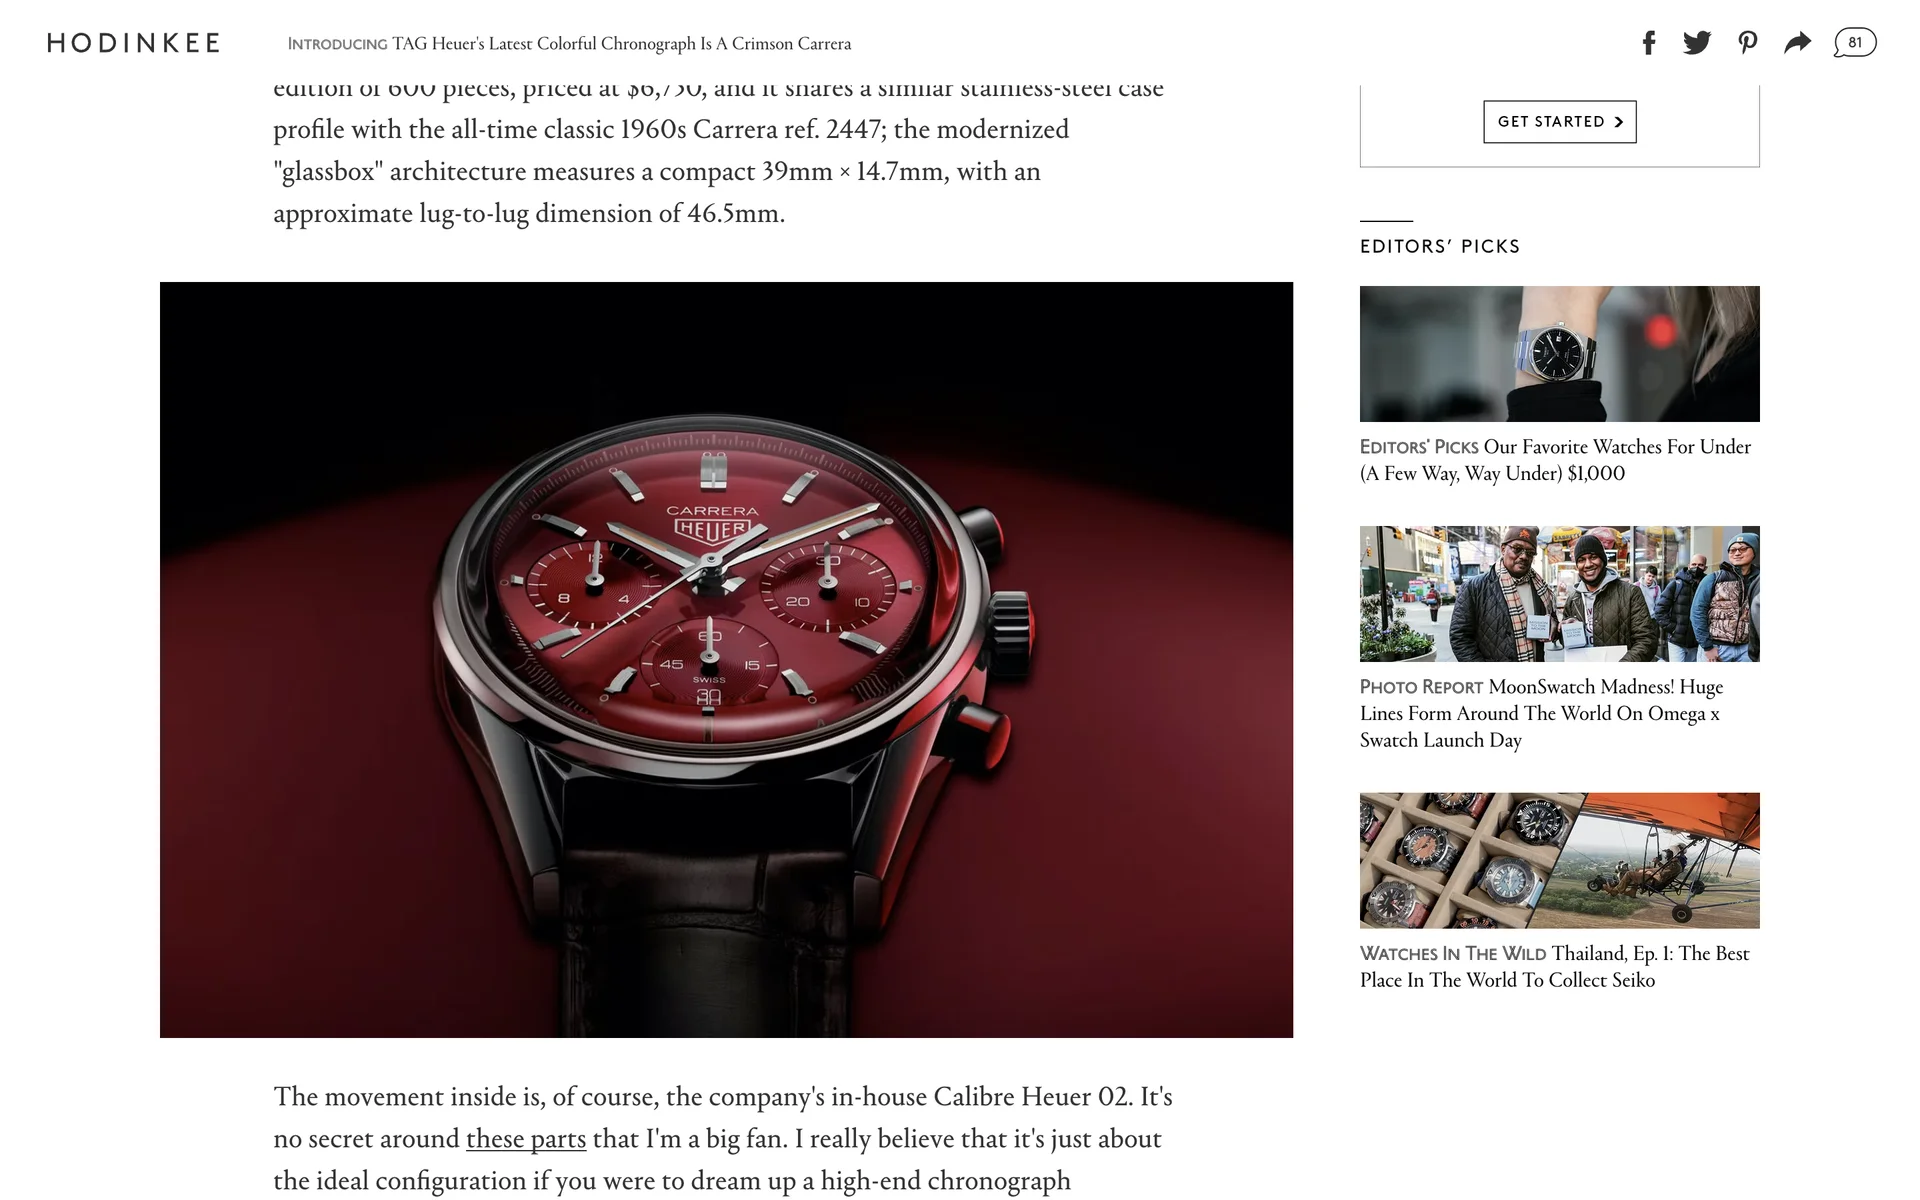Open Our Favorite Watches Under $1,000 article
This screenshot has height=1200, width=1920.
[x=1555, y=460]
